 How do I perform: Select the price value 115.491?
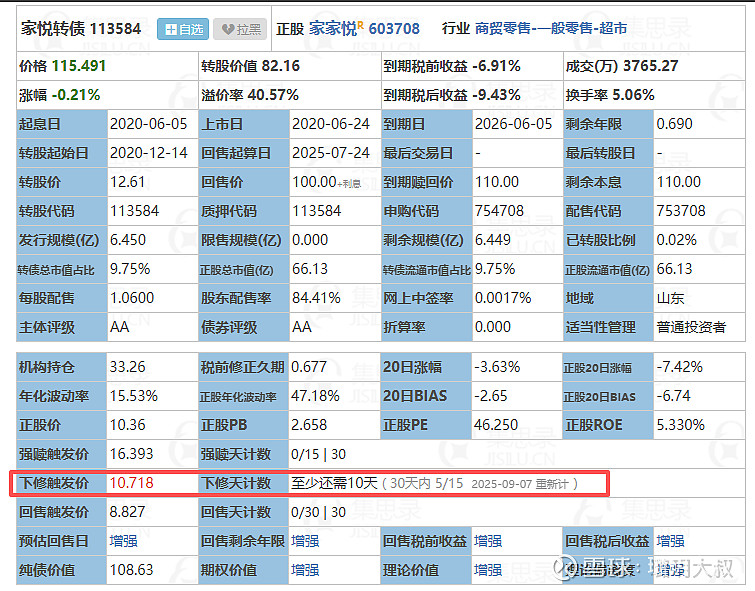(x=78, y=66)
